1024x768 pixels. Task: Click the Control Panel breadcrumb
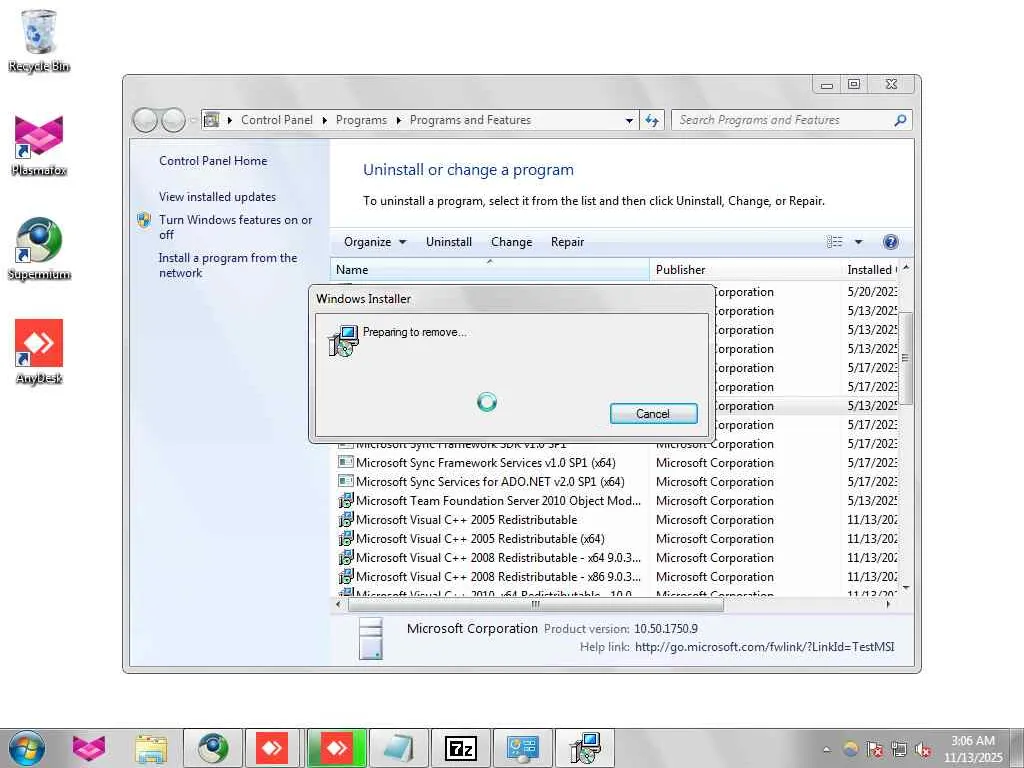click(277, 120)
